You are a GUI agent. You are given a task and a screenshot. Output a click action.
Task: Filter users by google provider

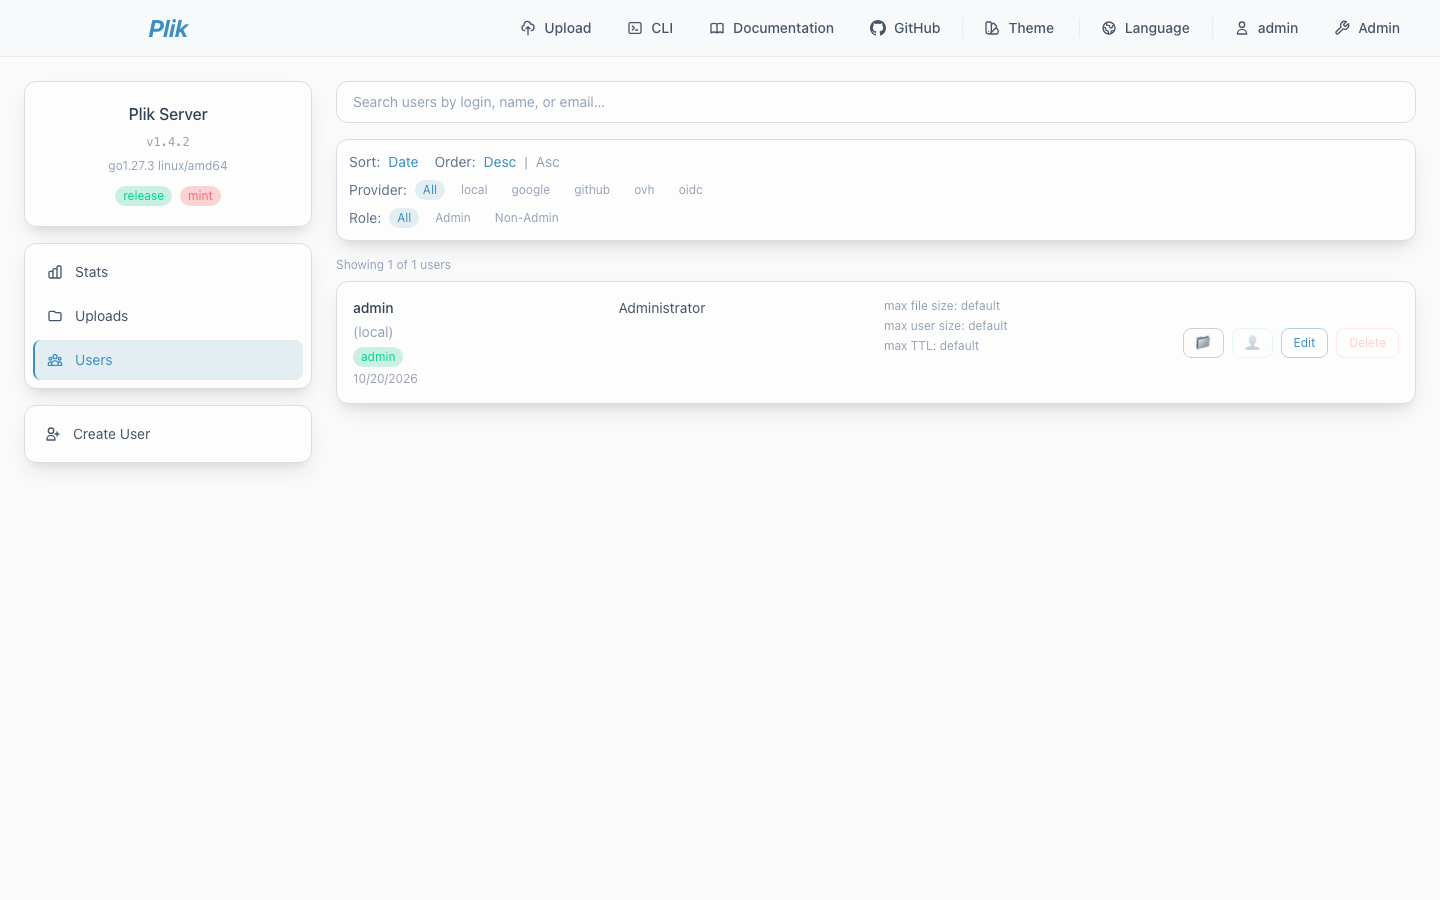531,190
